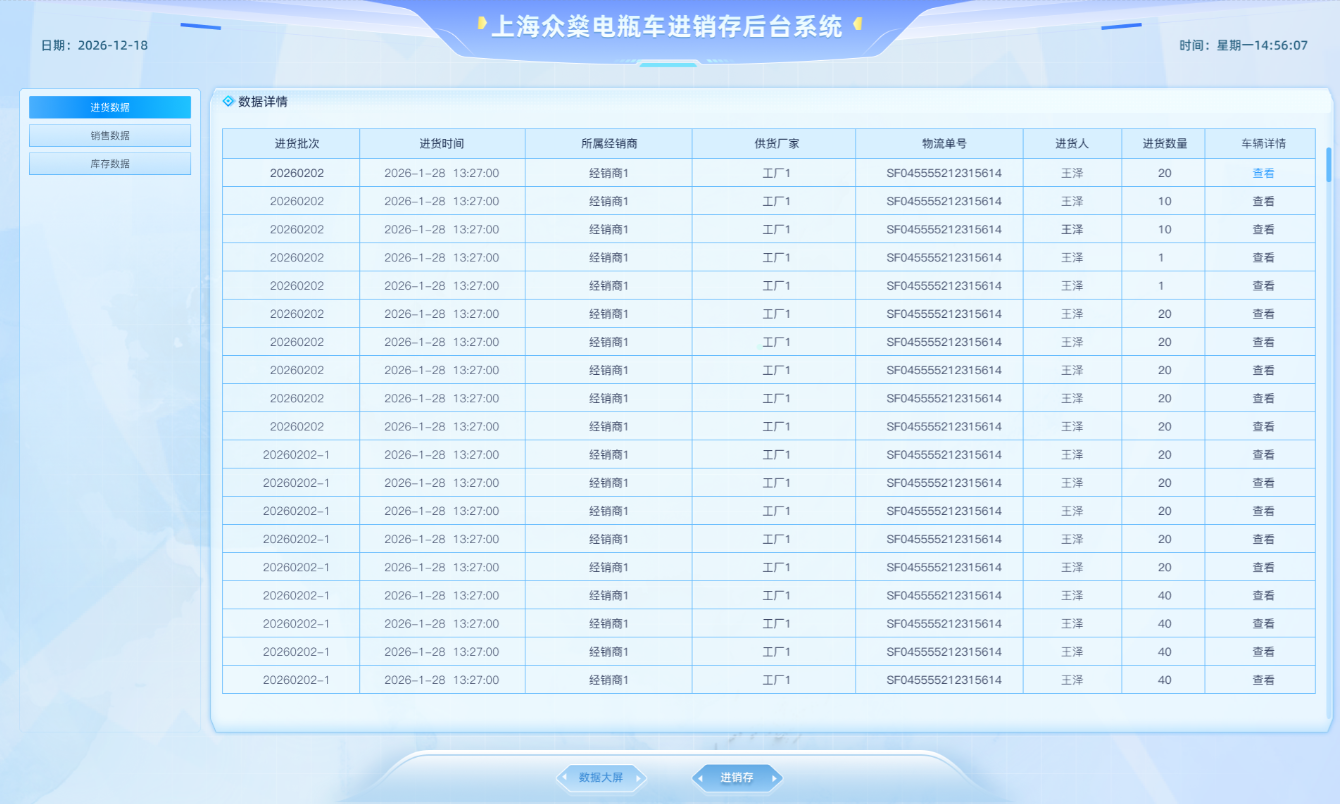Select 进货数据 in the left sidebar
This screenshot has height=804, width=1340.
pyautogui.click(x=110, y=107)
